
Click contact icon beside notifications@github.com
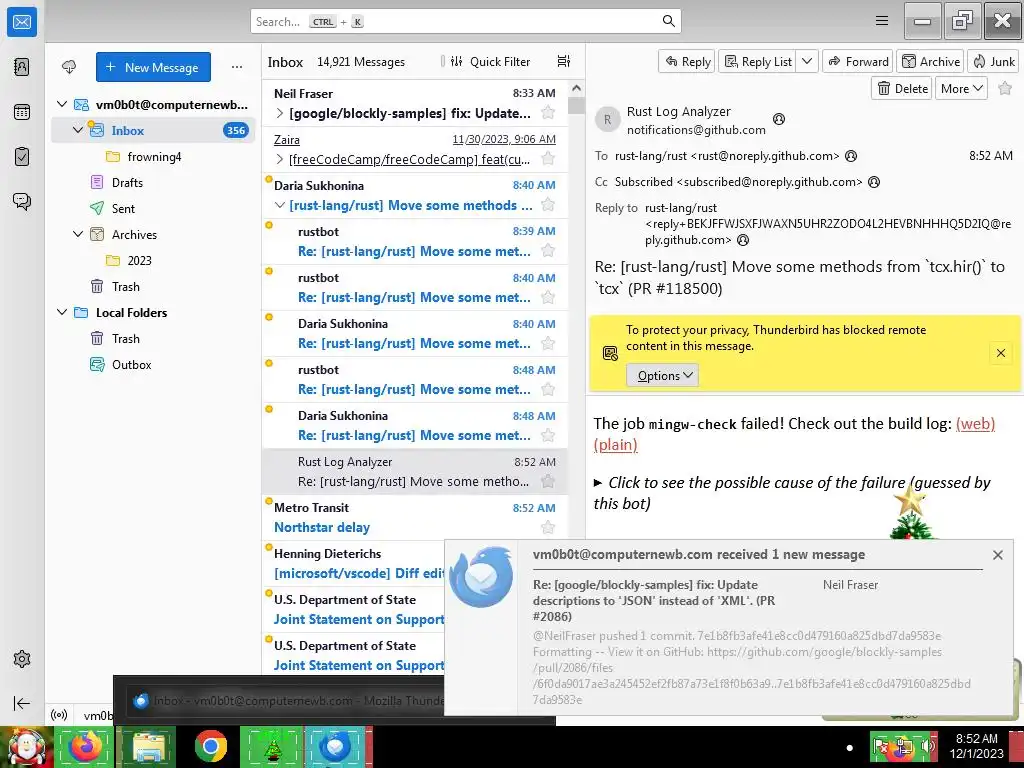point(778,119)
